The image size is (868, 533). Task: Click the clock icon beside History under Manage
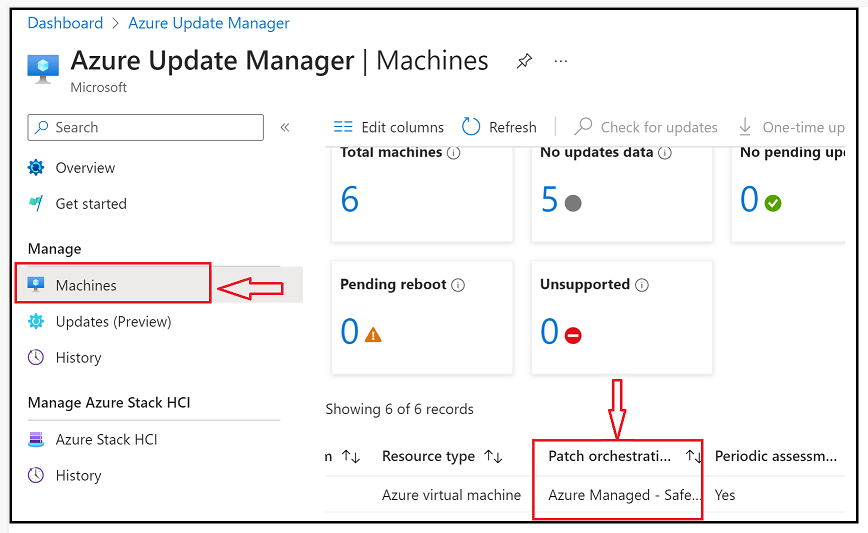(36, 357)
